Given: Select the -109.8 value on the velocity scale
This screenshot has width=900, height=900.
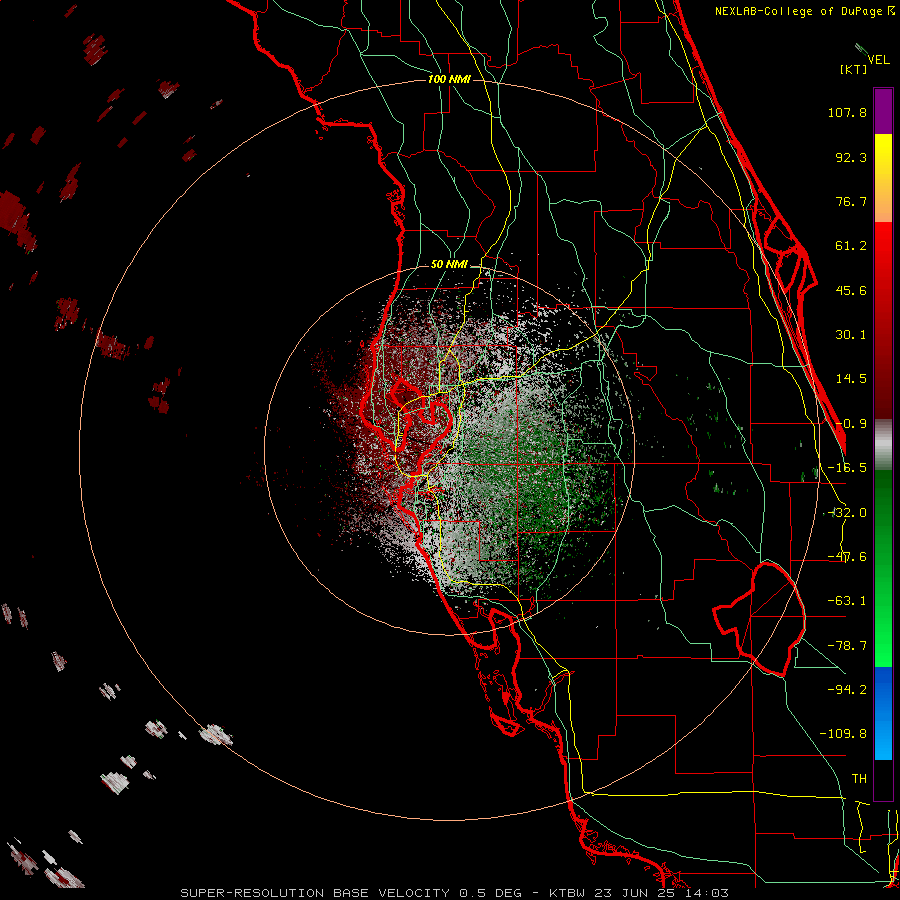Looking at the screenshot, I should click(x=843, y=734).
